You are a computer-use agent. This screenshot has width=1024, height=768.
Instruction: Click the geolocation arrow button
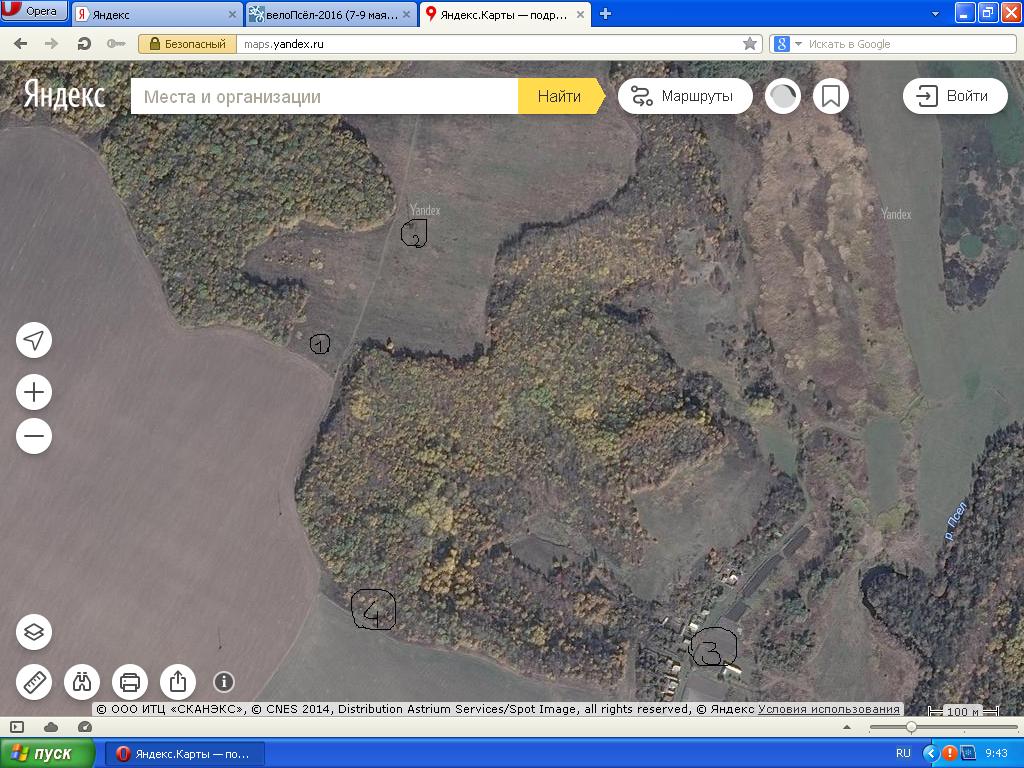34,340
